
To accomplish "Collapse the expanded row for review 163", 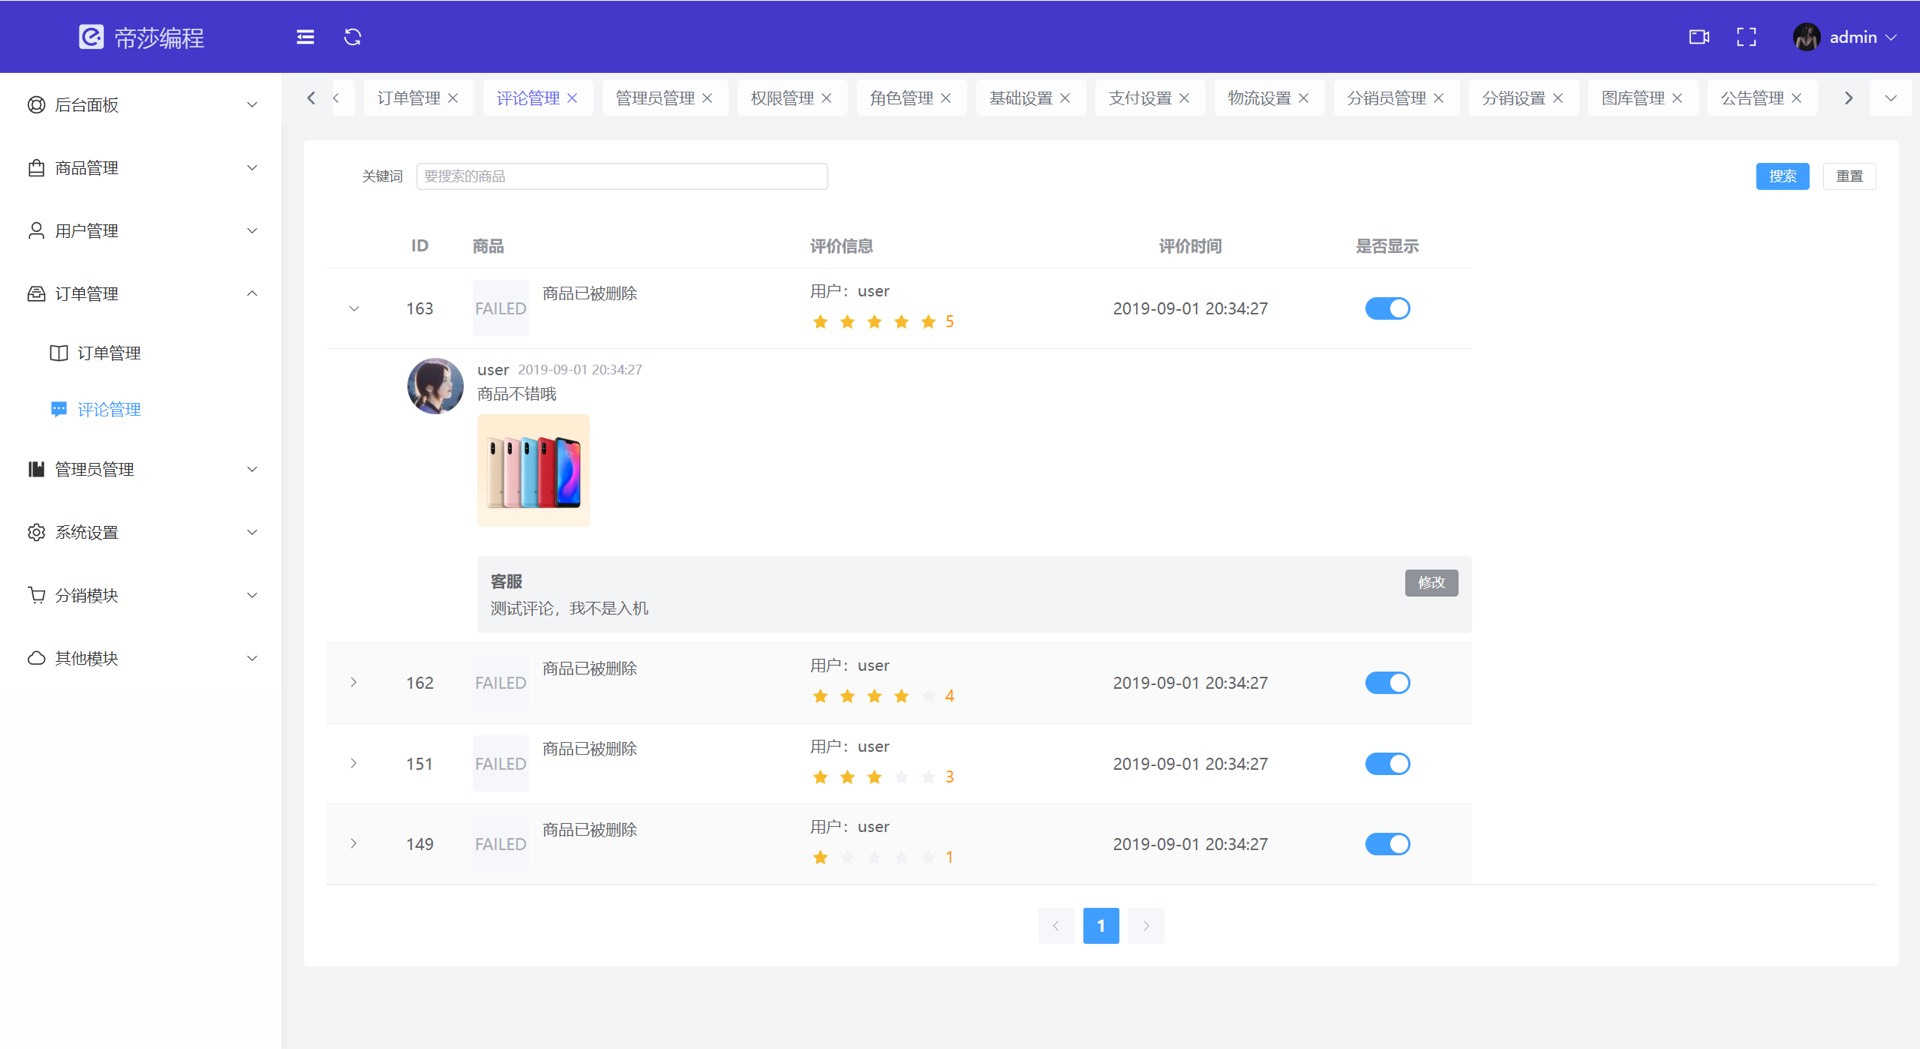I will pos(354,309).
